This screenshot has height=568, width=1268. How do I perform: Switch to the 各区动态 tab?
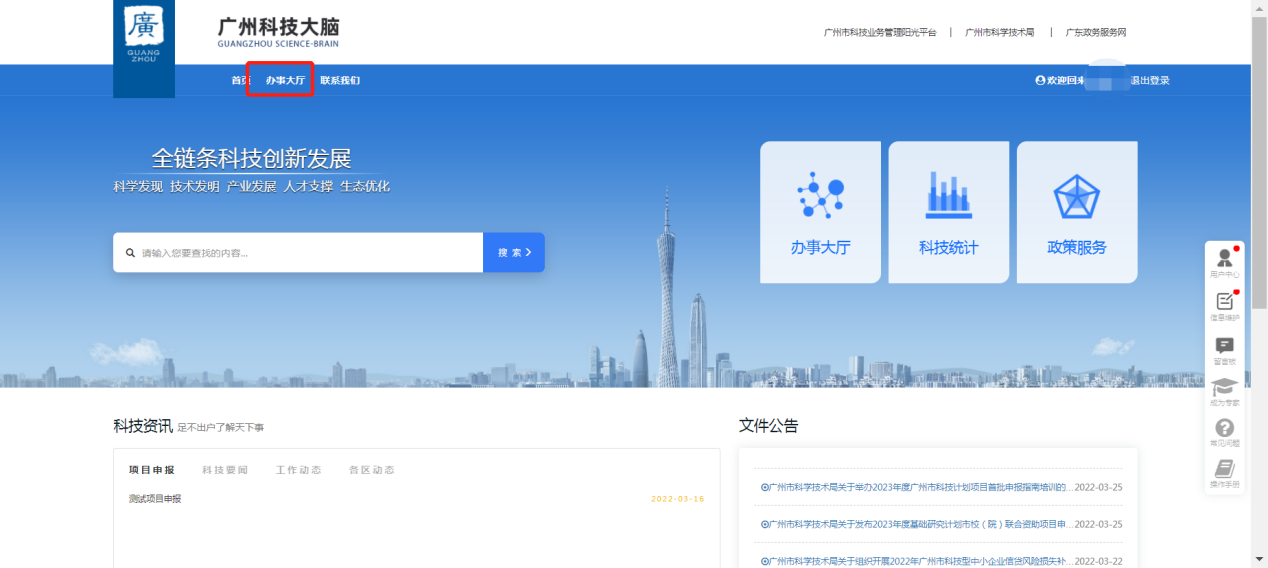(371, 470)
